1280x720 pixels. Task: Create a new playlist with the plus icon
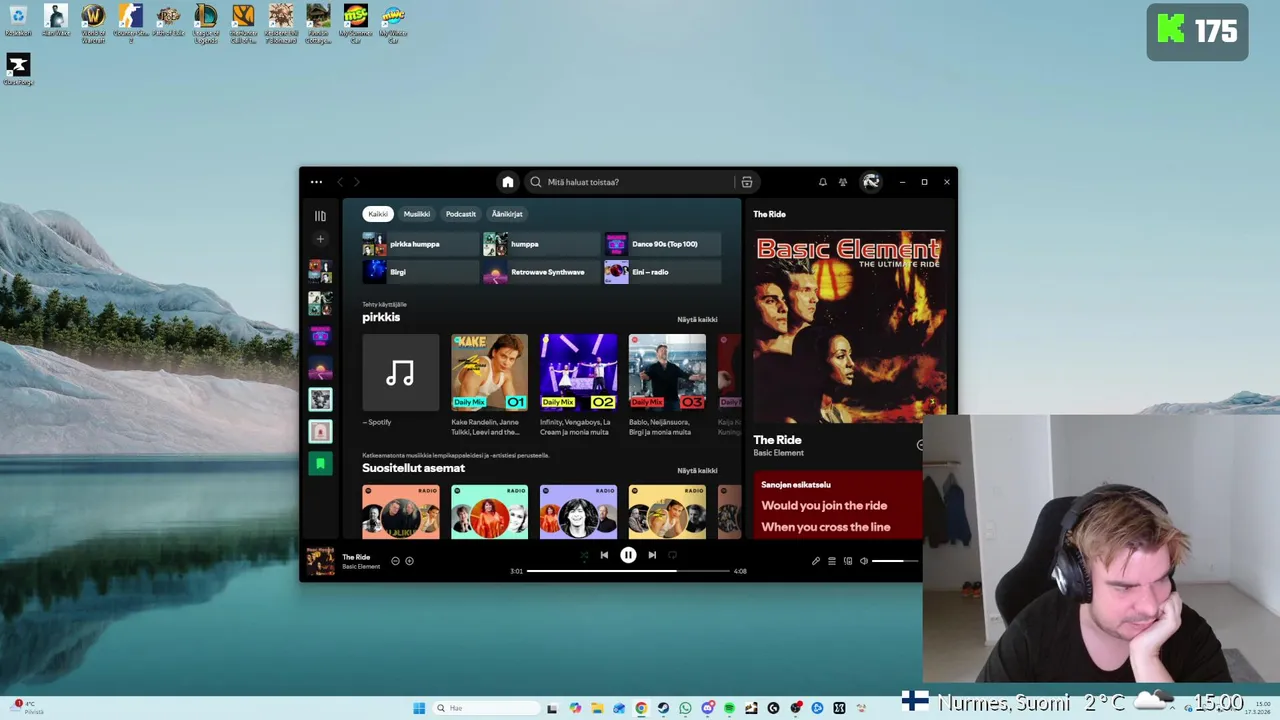coord(320,239)
